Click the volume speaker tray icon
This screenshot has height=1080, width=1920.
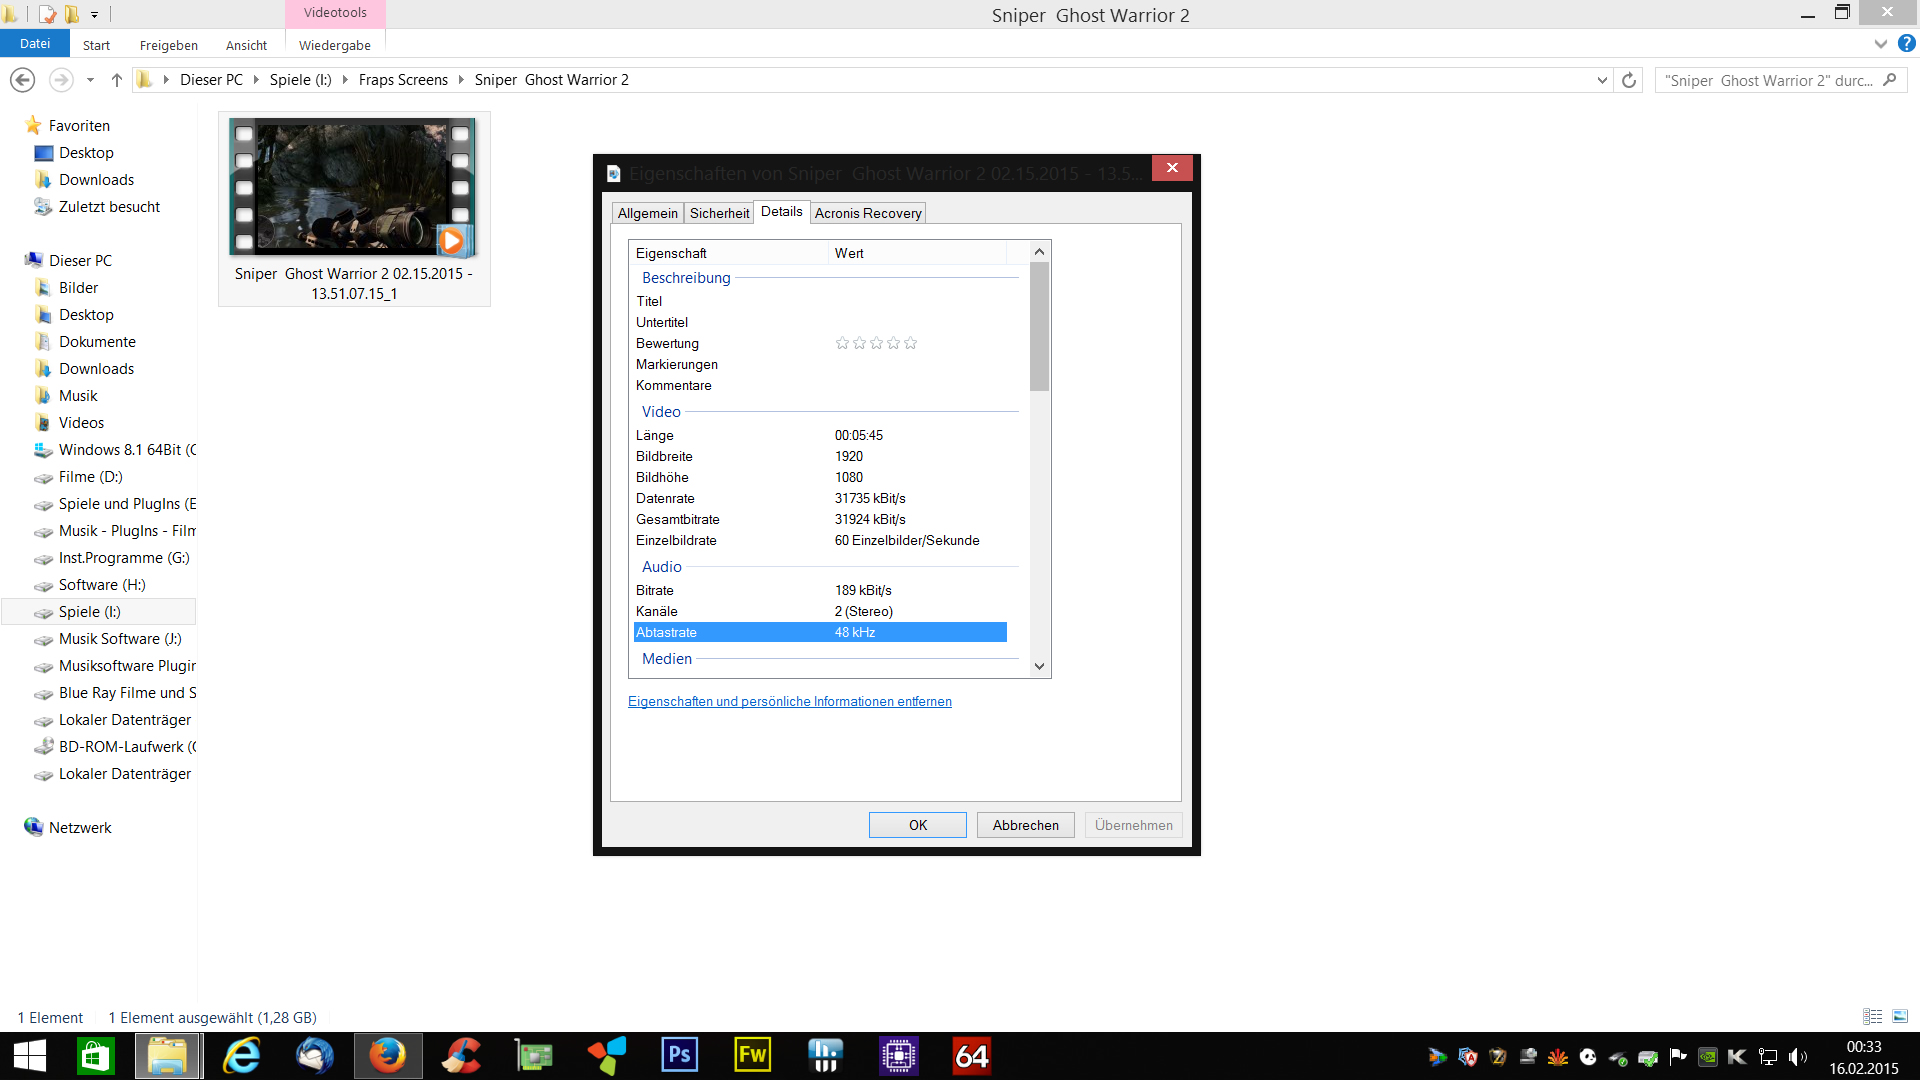click(1797, 1057)
